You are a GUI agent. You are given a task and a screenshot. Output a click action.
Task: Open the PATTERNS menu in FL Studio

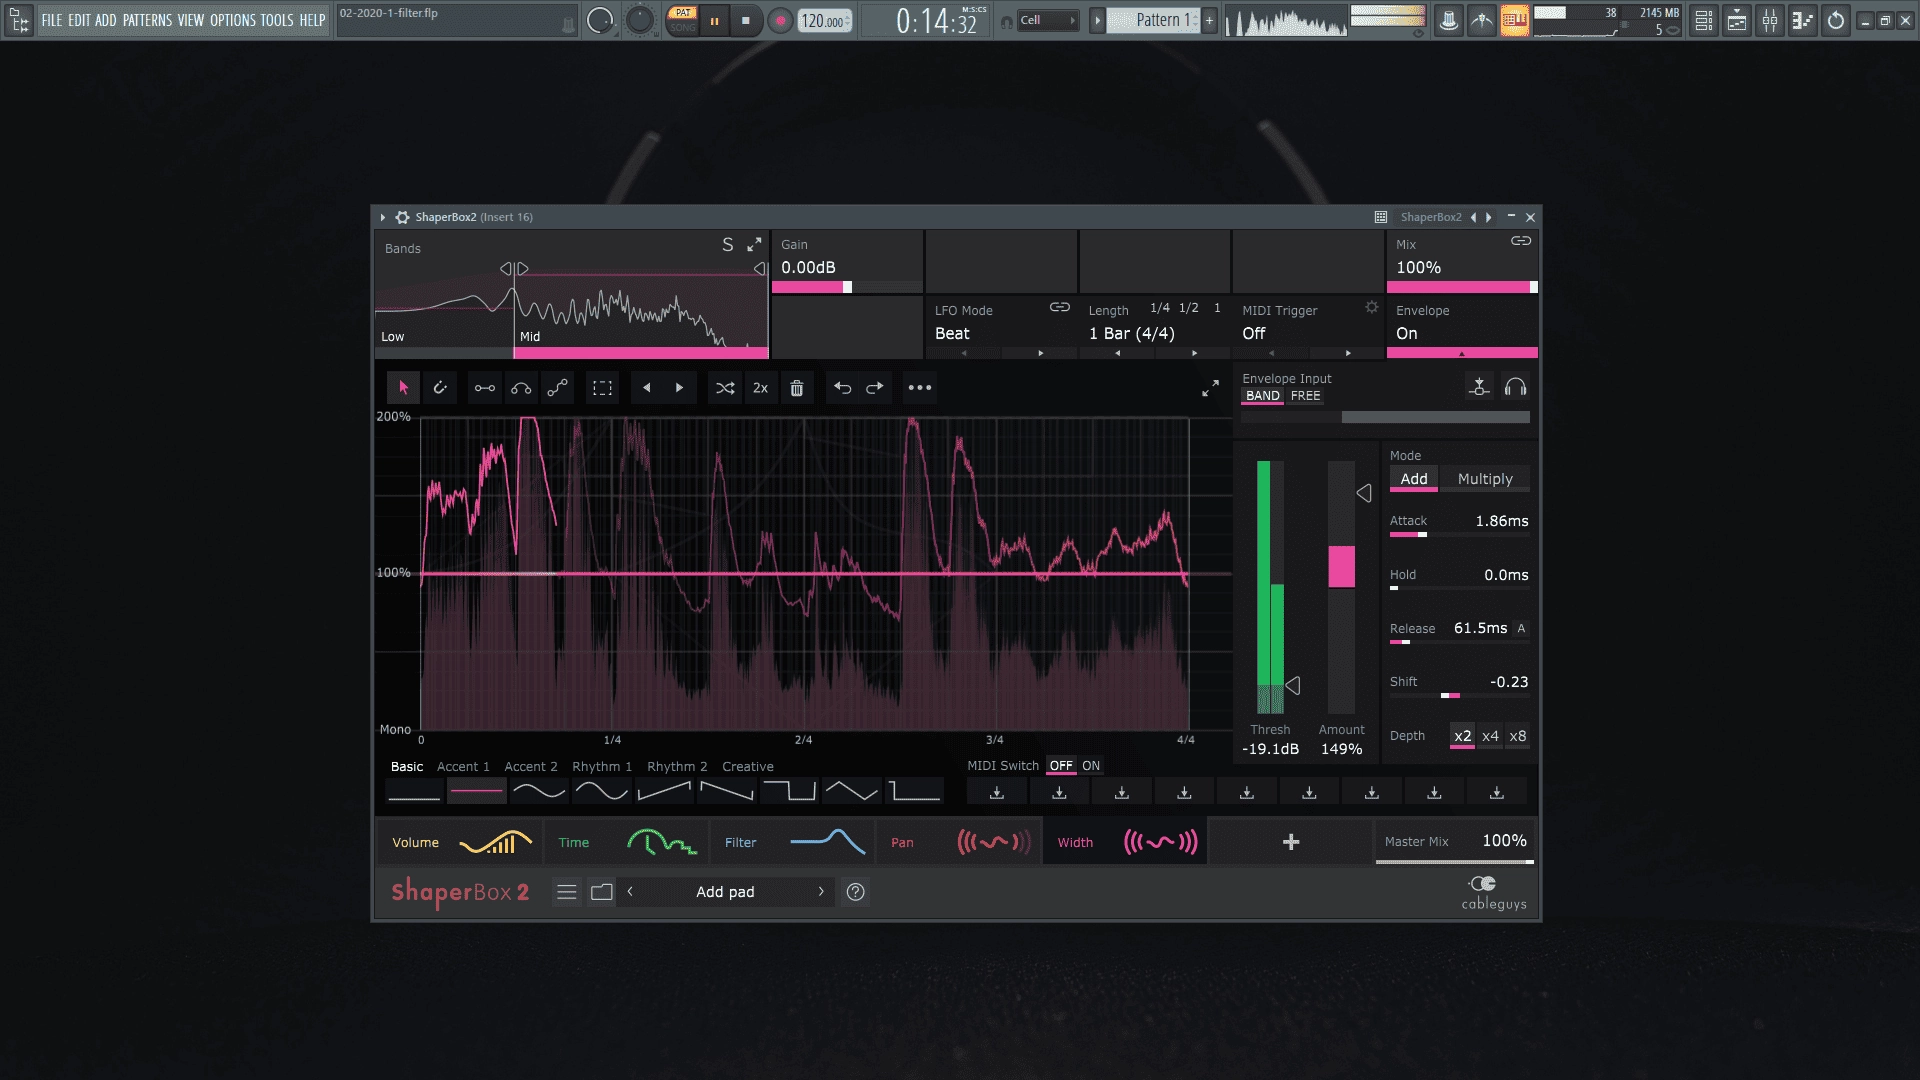click(147, 20)
